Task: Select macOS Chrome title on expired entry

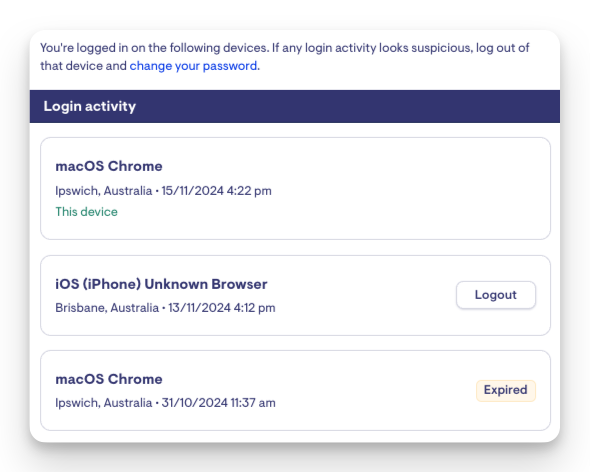Action: coord(109,379)
